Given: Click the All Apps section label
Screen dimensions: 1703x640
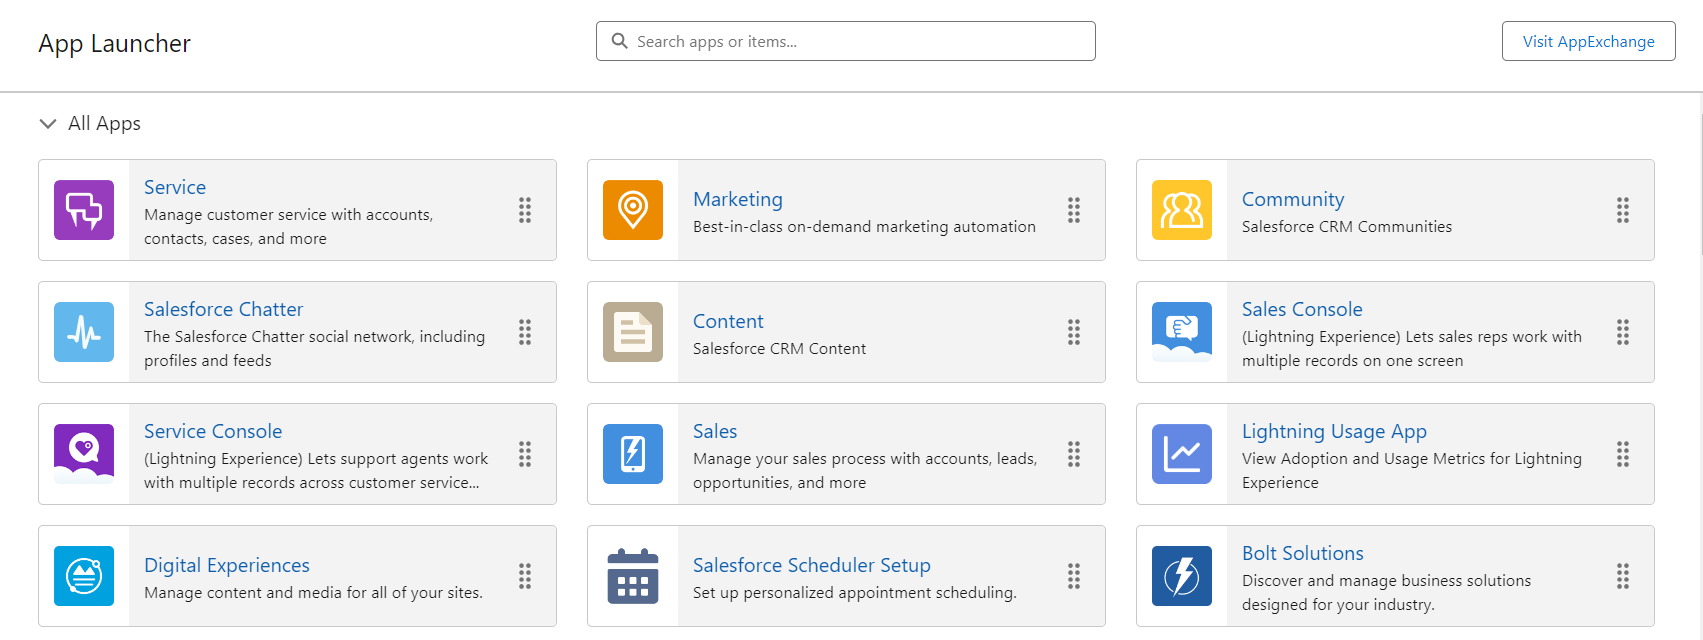Looking at the screenshot, I should click(x=104, y=123).
